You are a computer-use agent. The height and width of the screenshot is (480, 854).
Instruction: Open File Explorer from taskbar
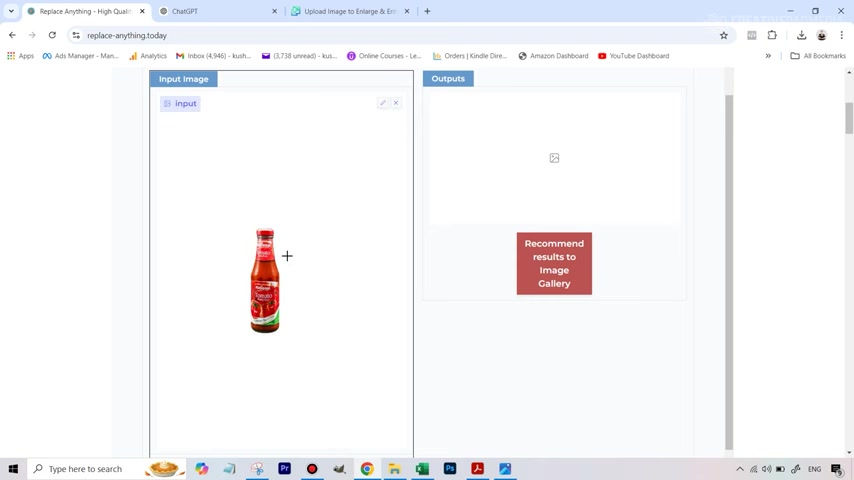[x=394, y=469]
